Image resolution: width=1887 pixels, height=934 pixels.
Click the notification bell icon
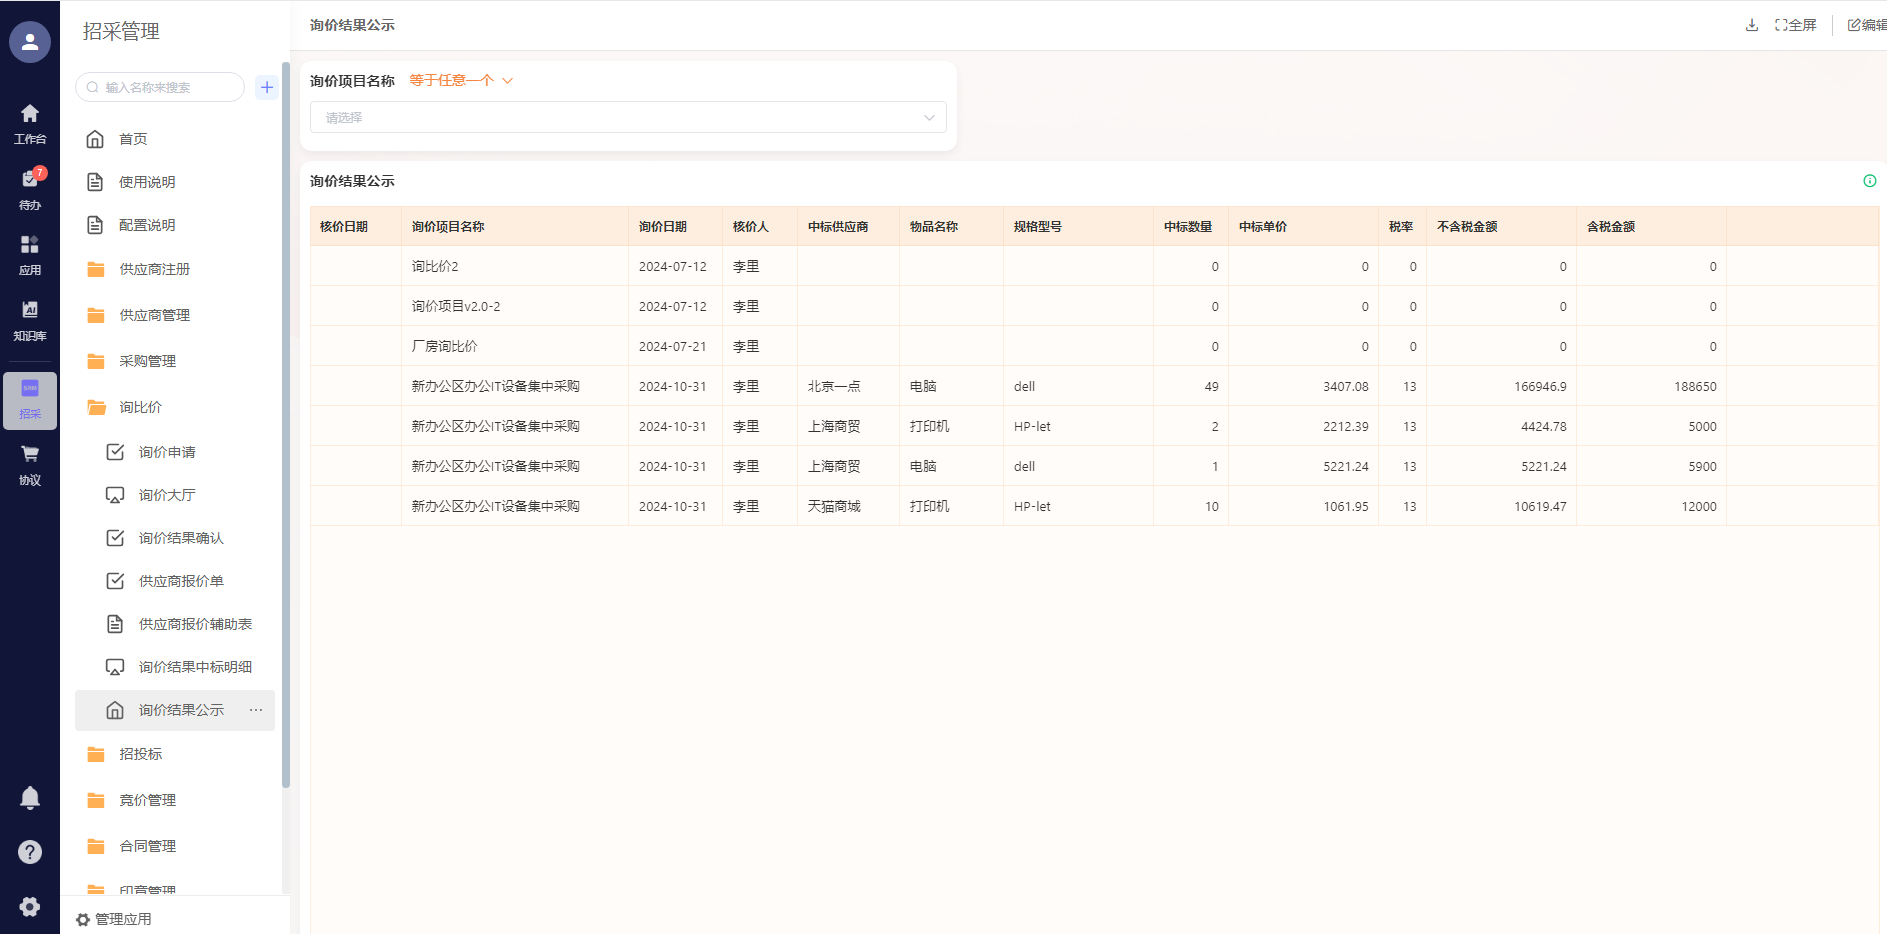(30, 797)
